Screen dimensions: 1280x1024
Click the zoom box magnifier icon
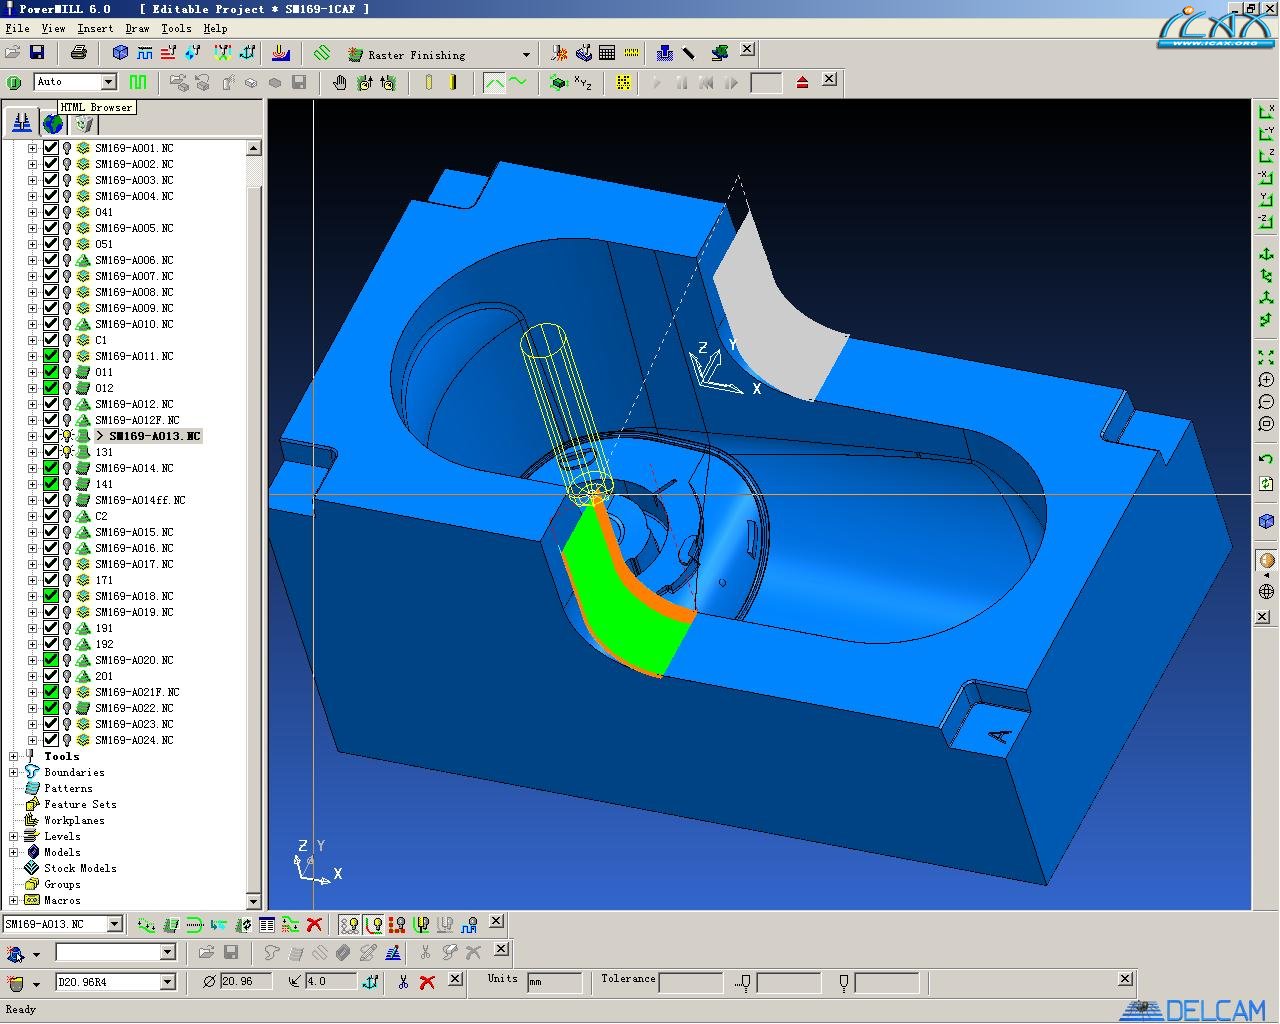click(1266, 424)
